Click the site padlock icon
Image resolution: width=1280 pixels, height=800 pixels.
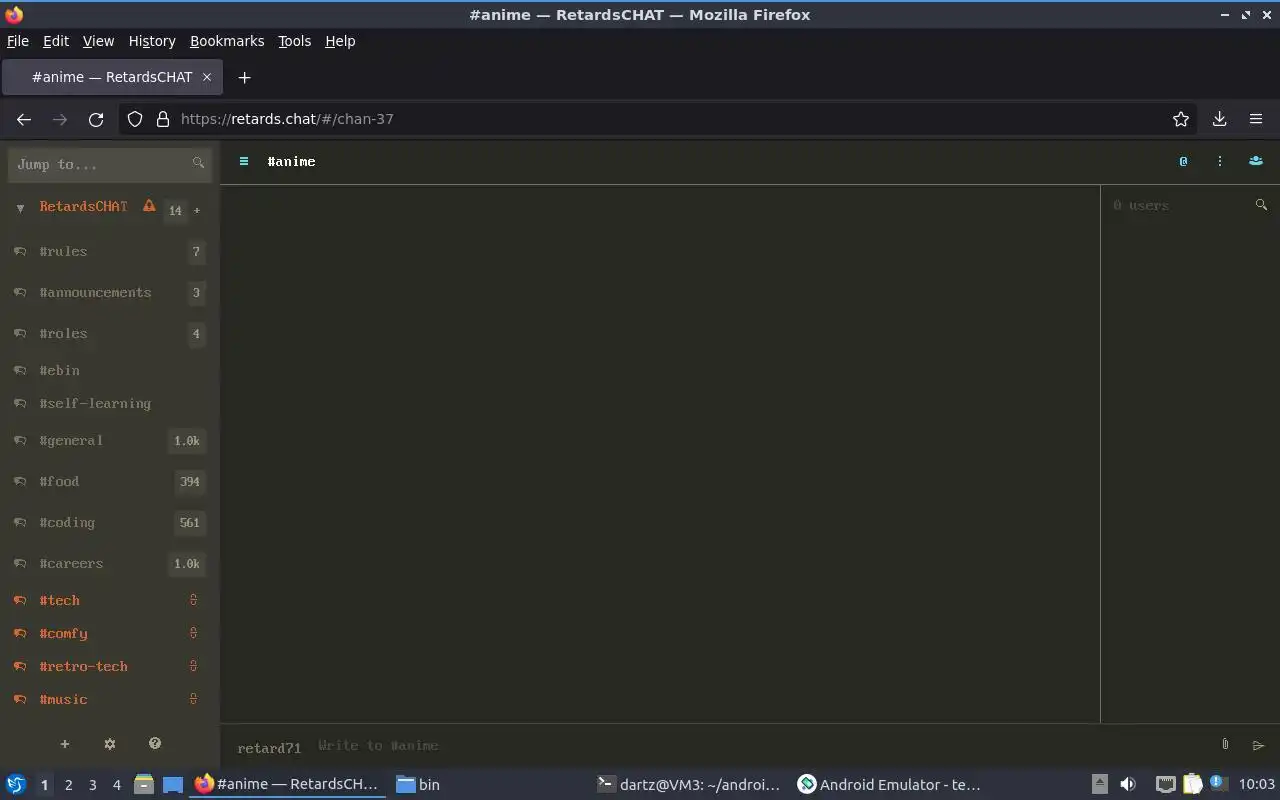click(163, 119)
